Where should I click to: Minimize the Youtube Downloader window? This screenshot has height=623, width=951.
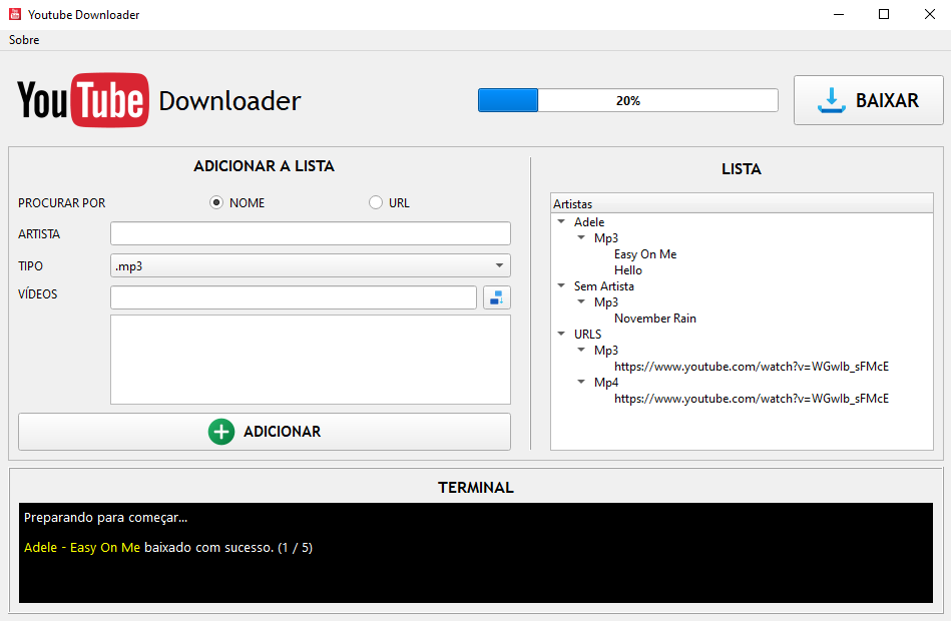point(839,15)
